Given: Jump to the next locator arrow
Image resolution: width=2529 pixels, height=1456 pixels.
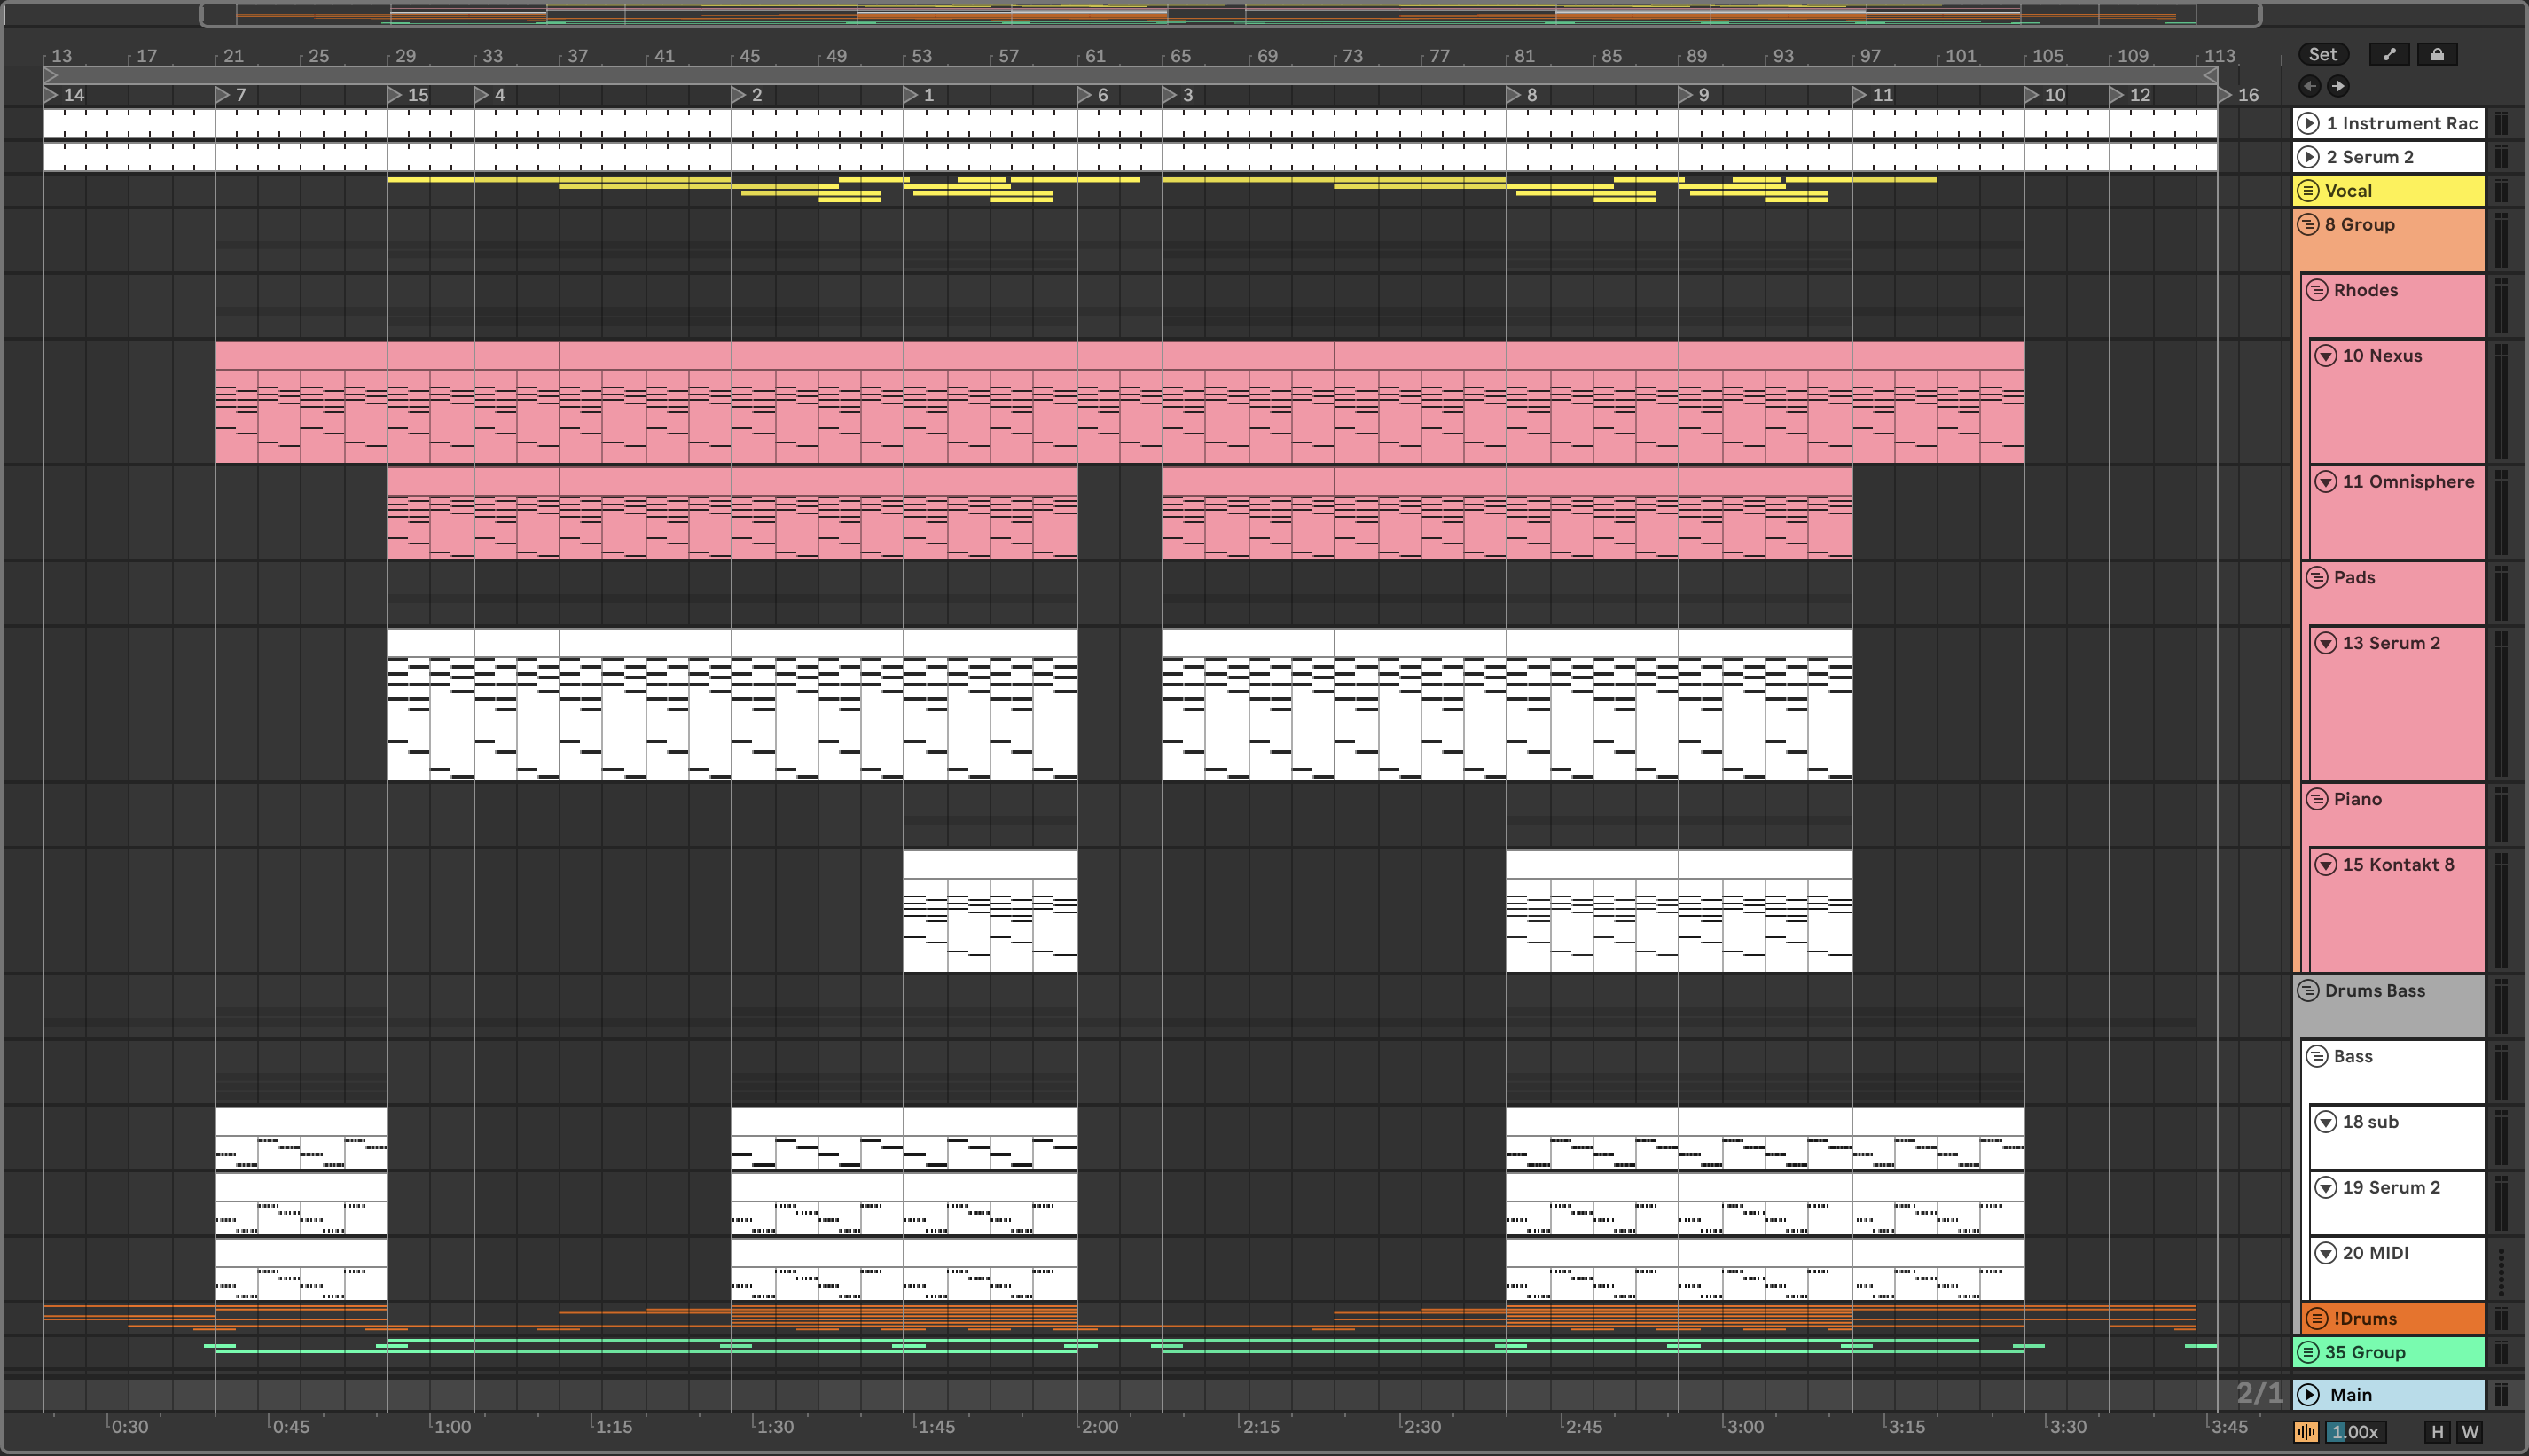Looking at the screenshot, I should [x=2338, y=86].
